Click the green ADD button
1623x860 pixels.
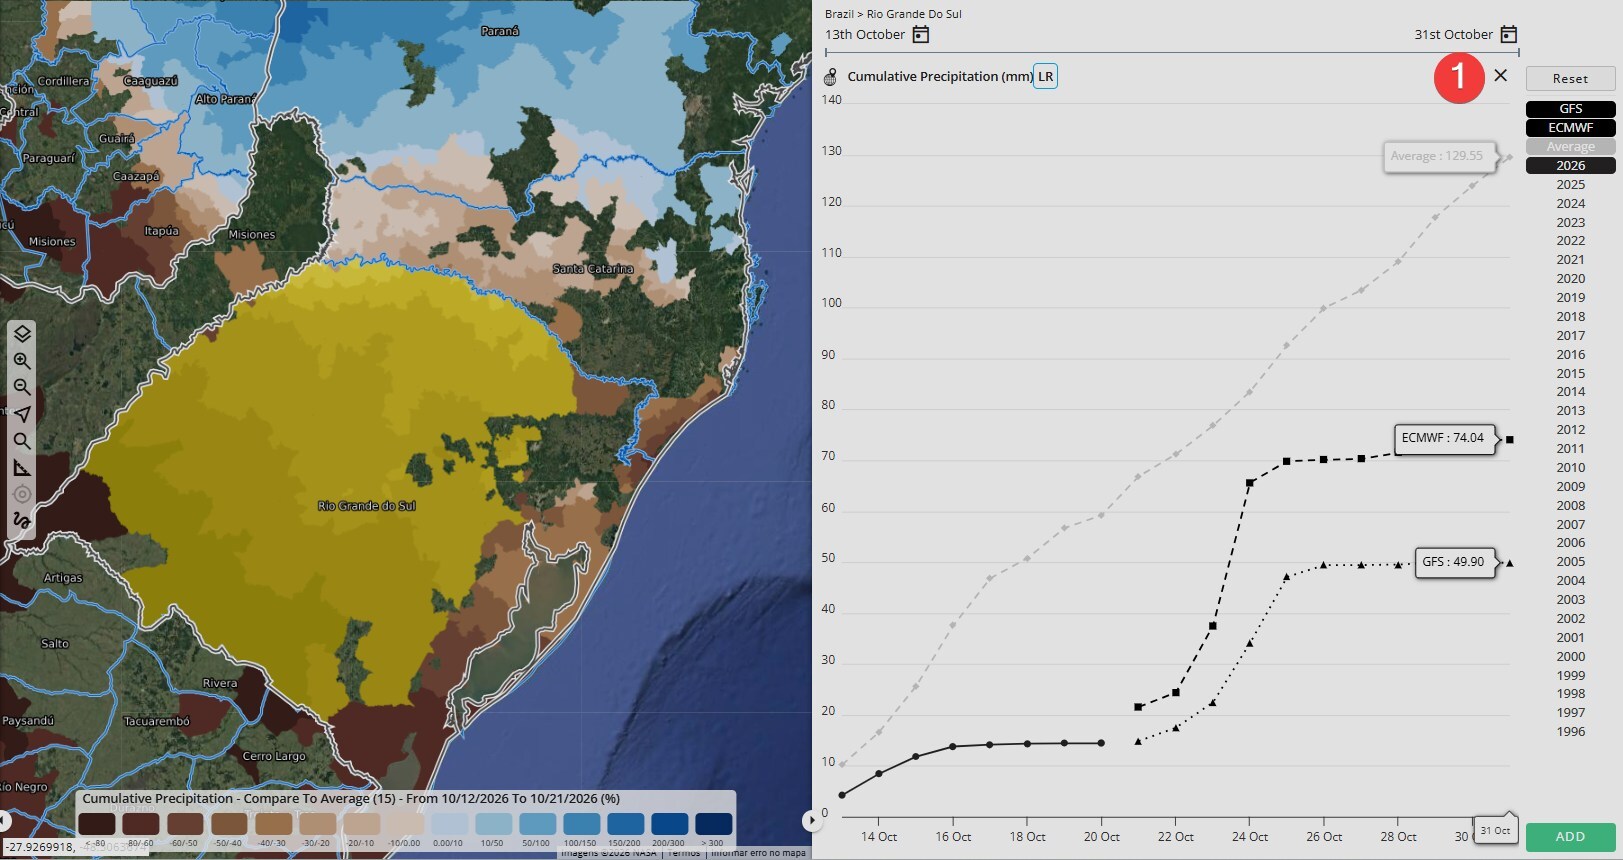point(1570,837)
